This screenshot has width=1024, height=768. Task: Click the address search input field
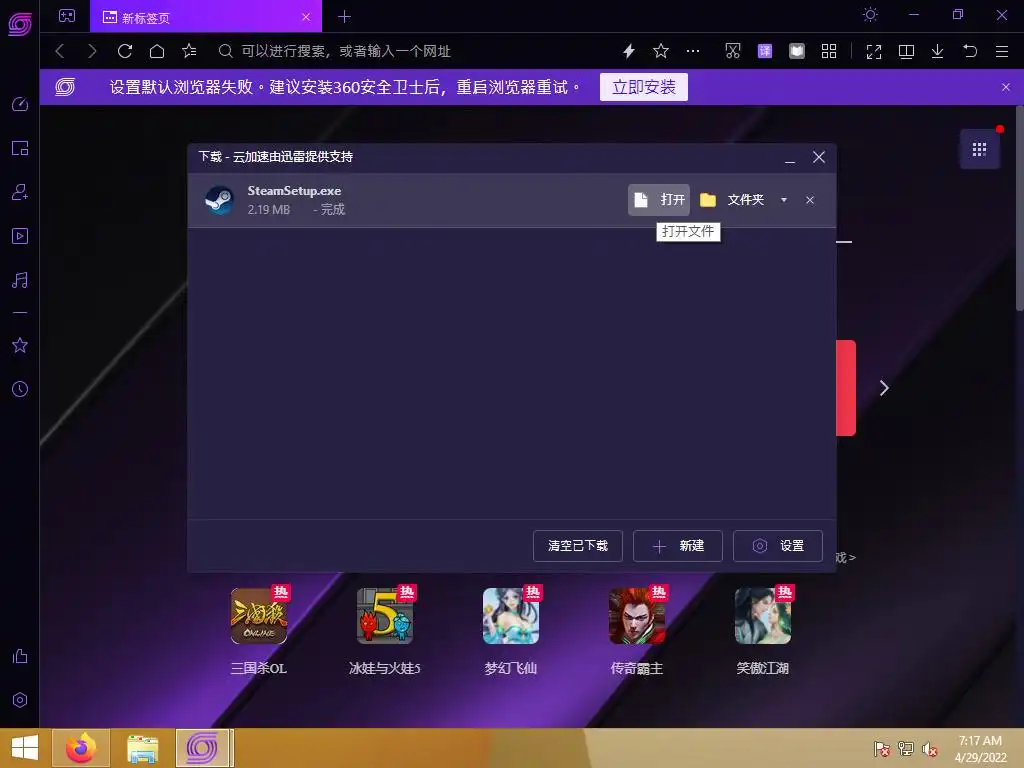tap(418, 51)
